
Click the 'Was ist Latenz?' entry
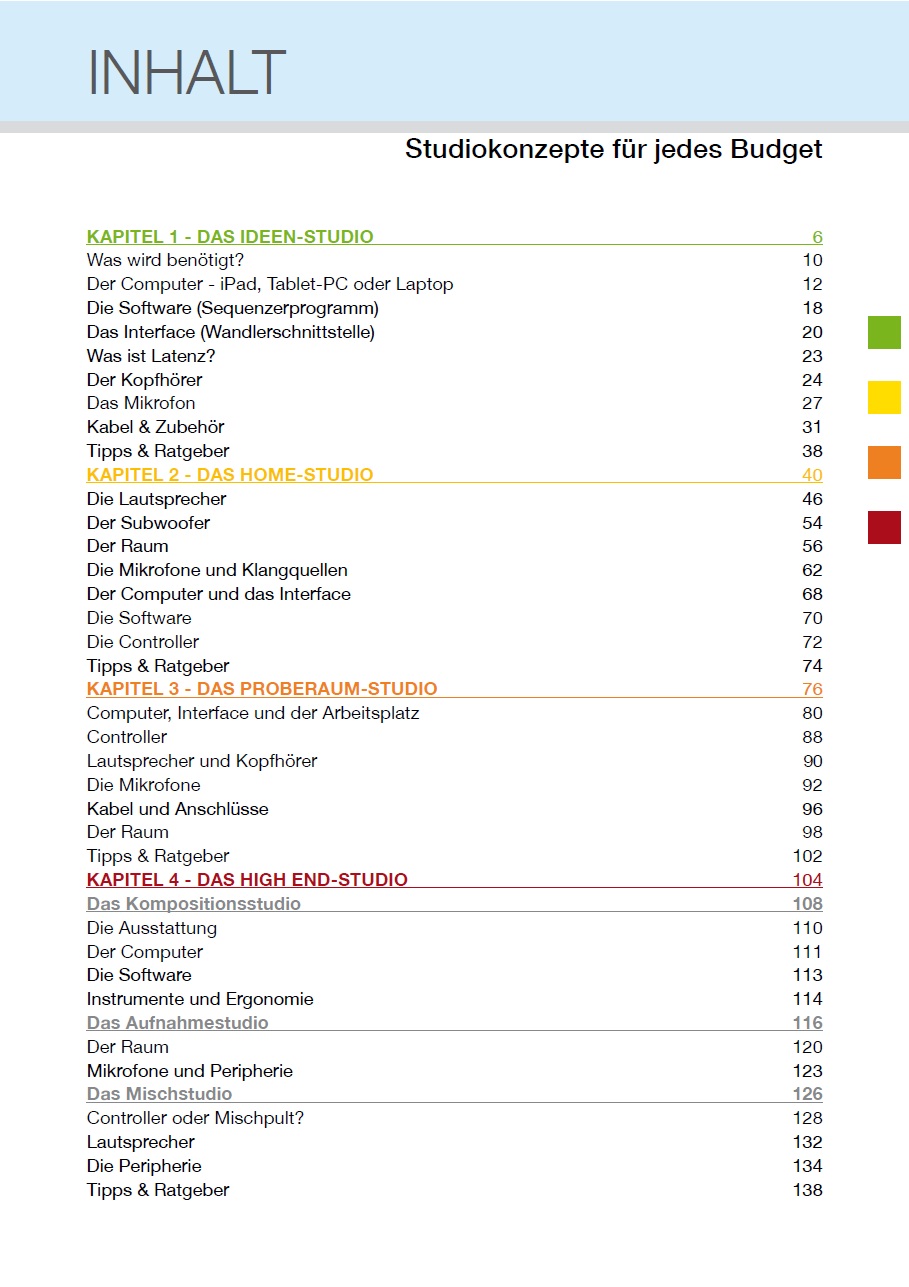151,356
